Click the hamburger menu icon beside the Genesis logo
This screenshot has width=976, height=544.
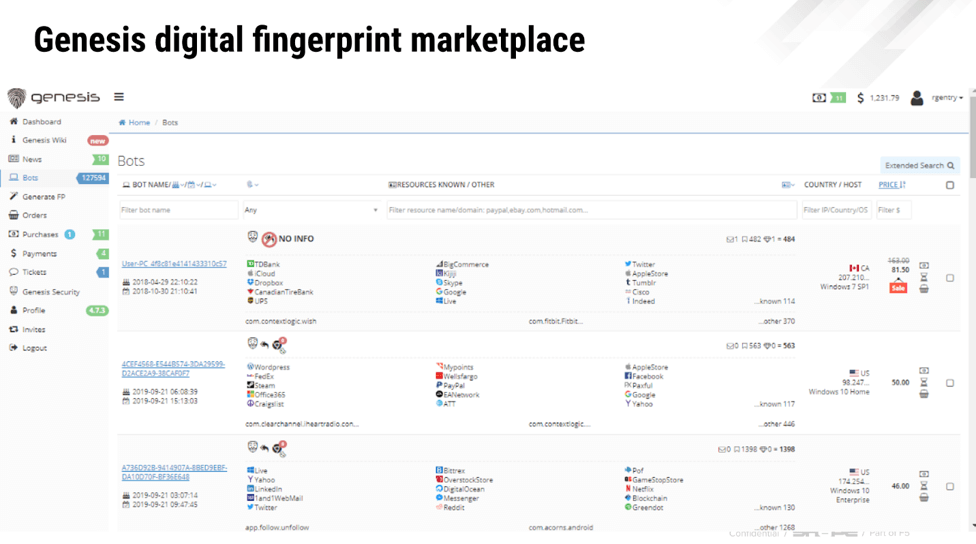pyautogui.click(x=119, y=97)
